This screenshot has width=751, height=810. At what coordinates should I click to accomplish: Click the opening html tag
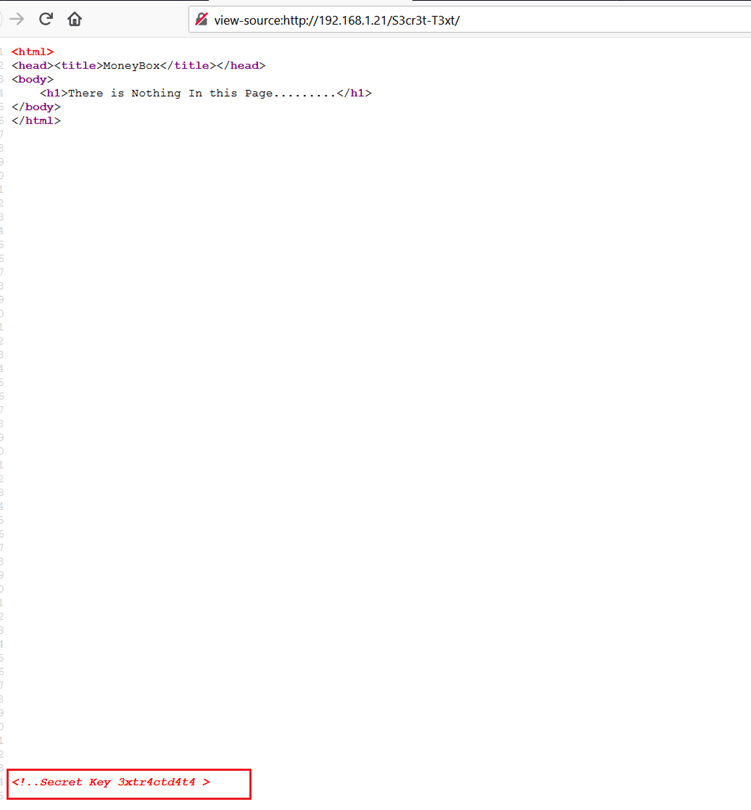[x=33, y=52]
